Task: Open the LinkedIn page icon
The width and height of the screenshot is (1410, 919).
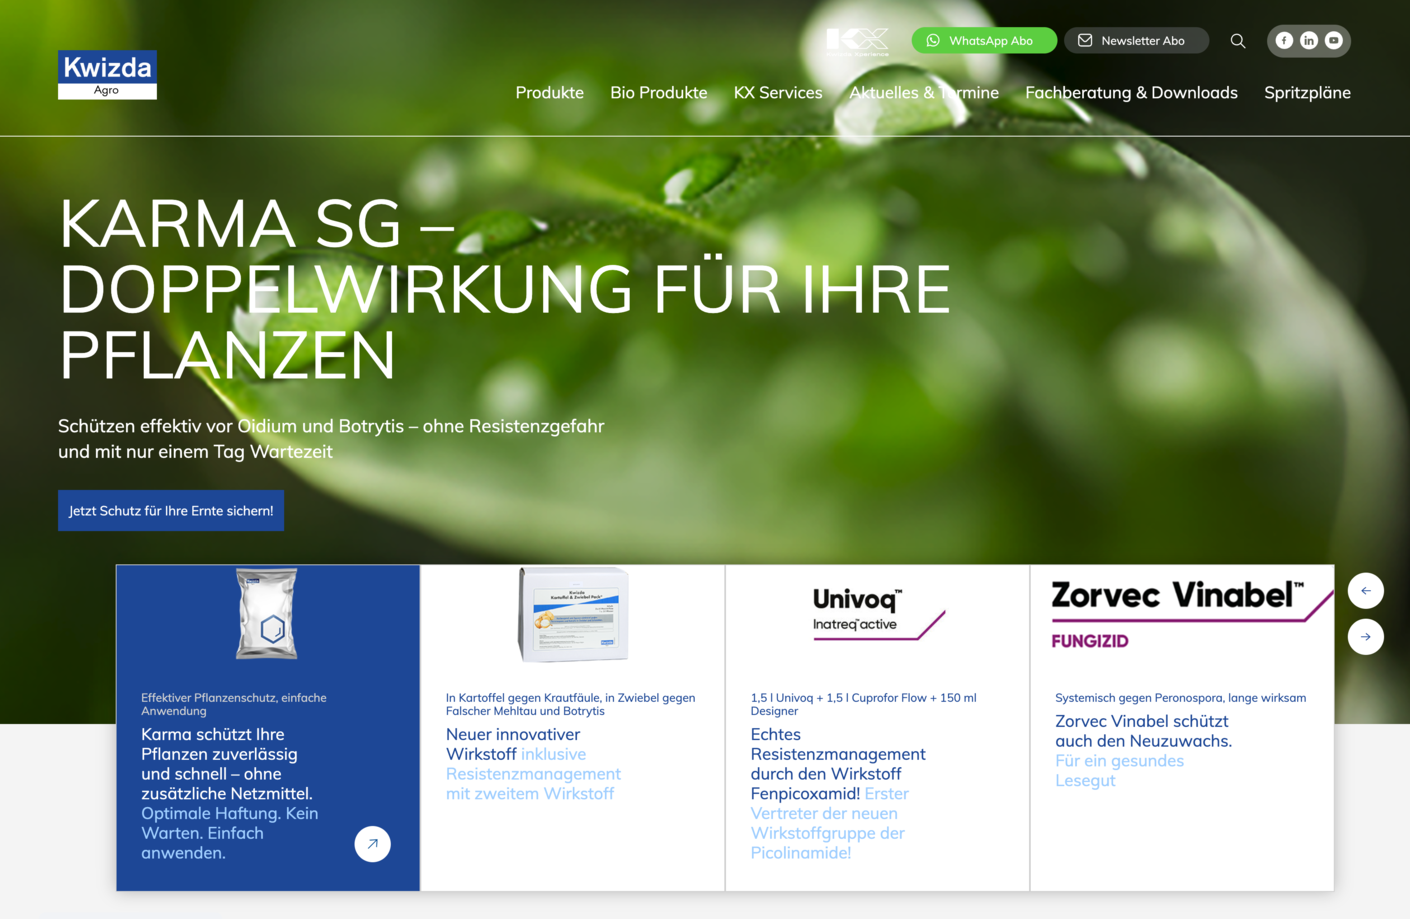Action: pos(1309,41)
